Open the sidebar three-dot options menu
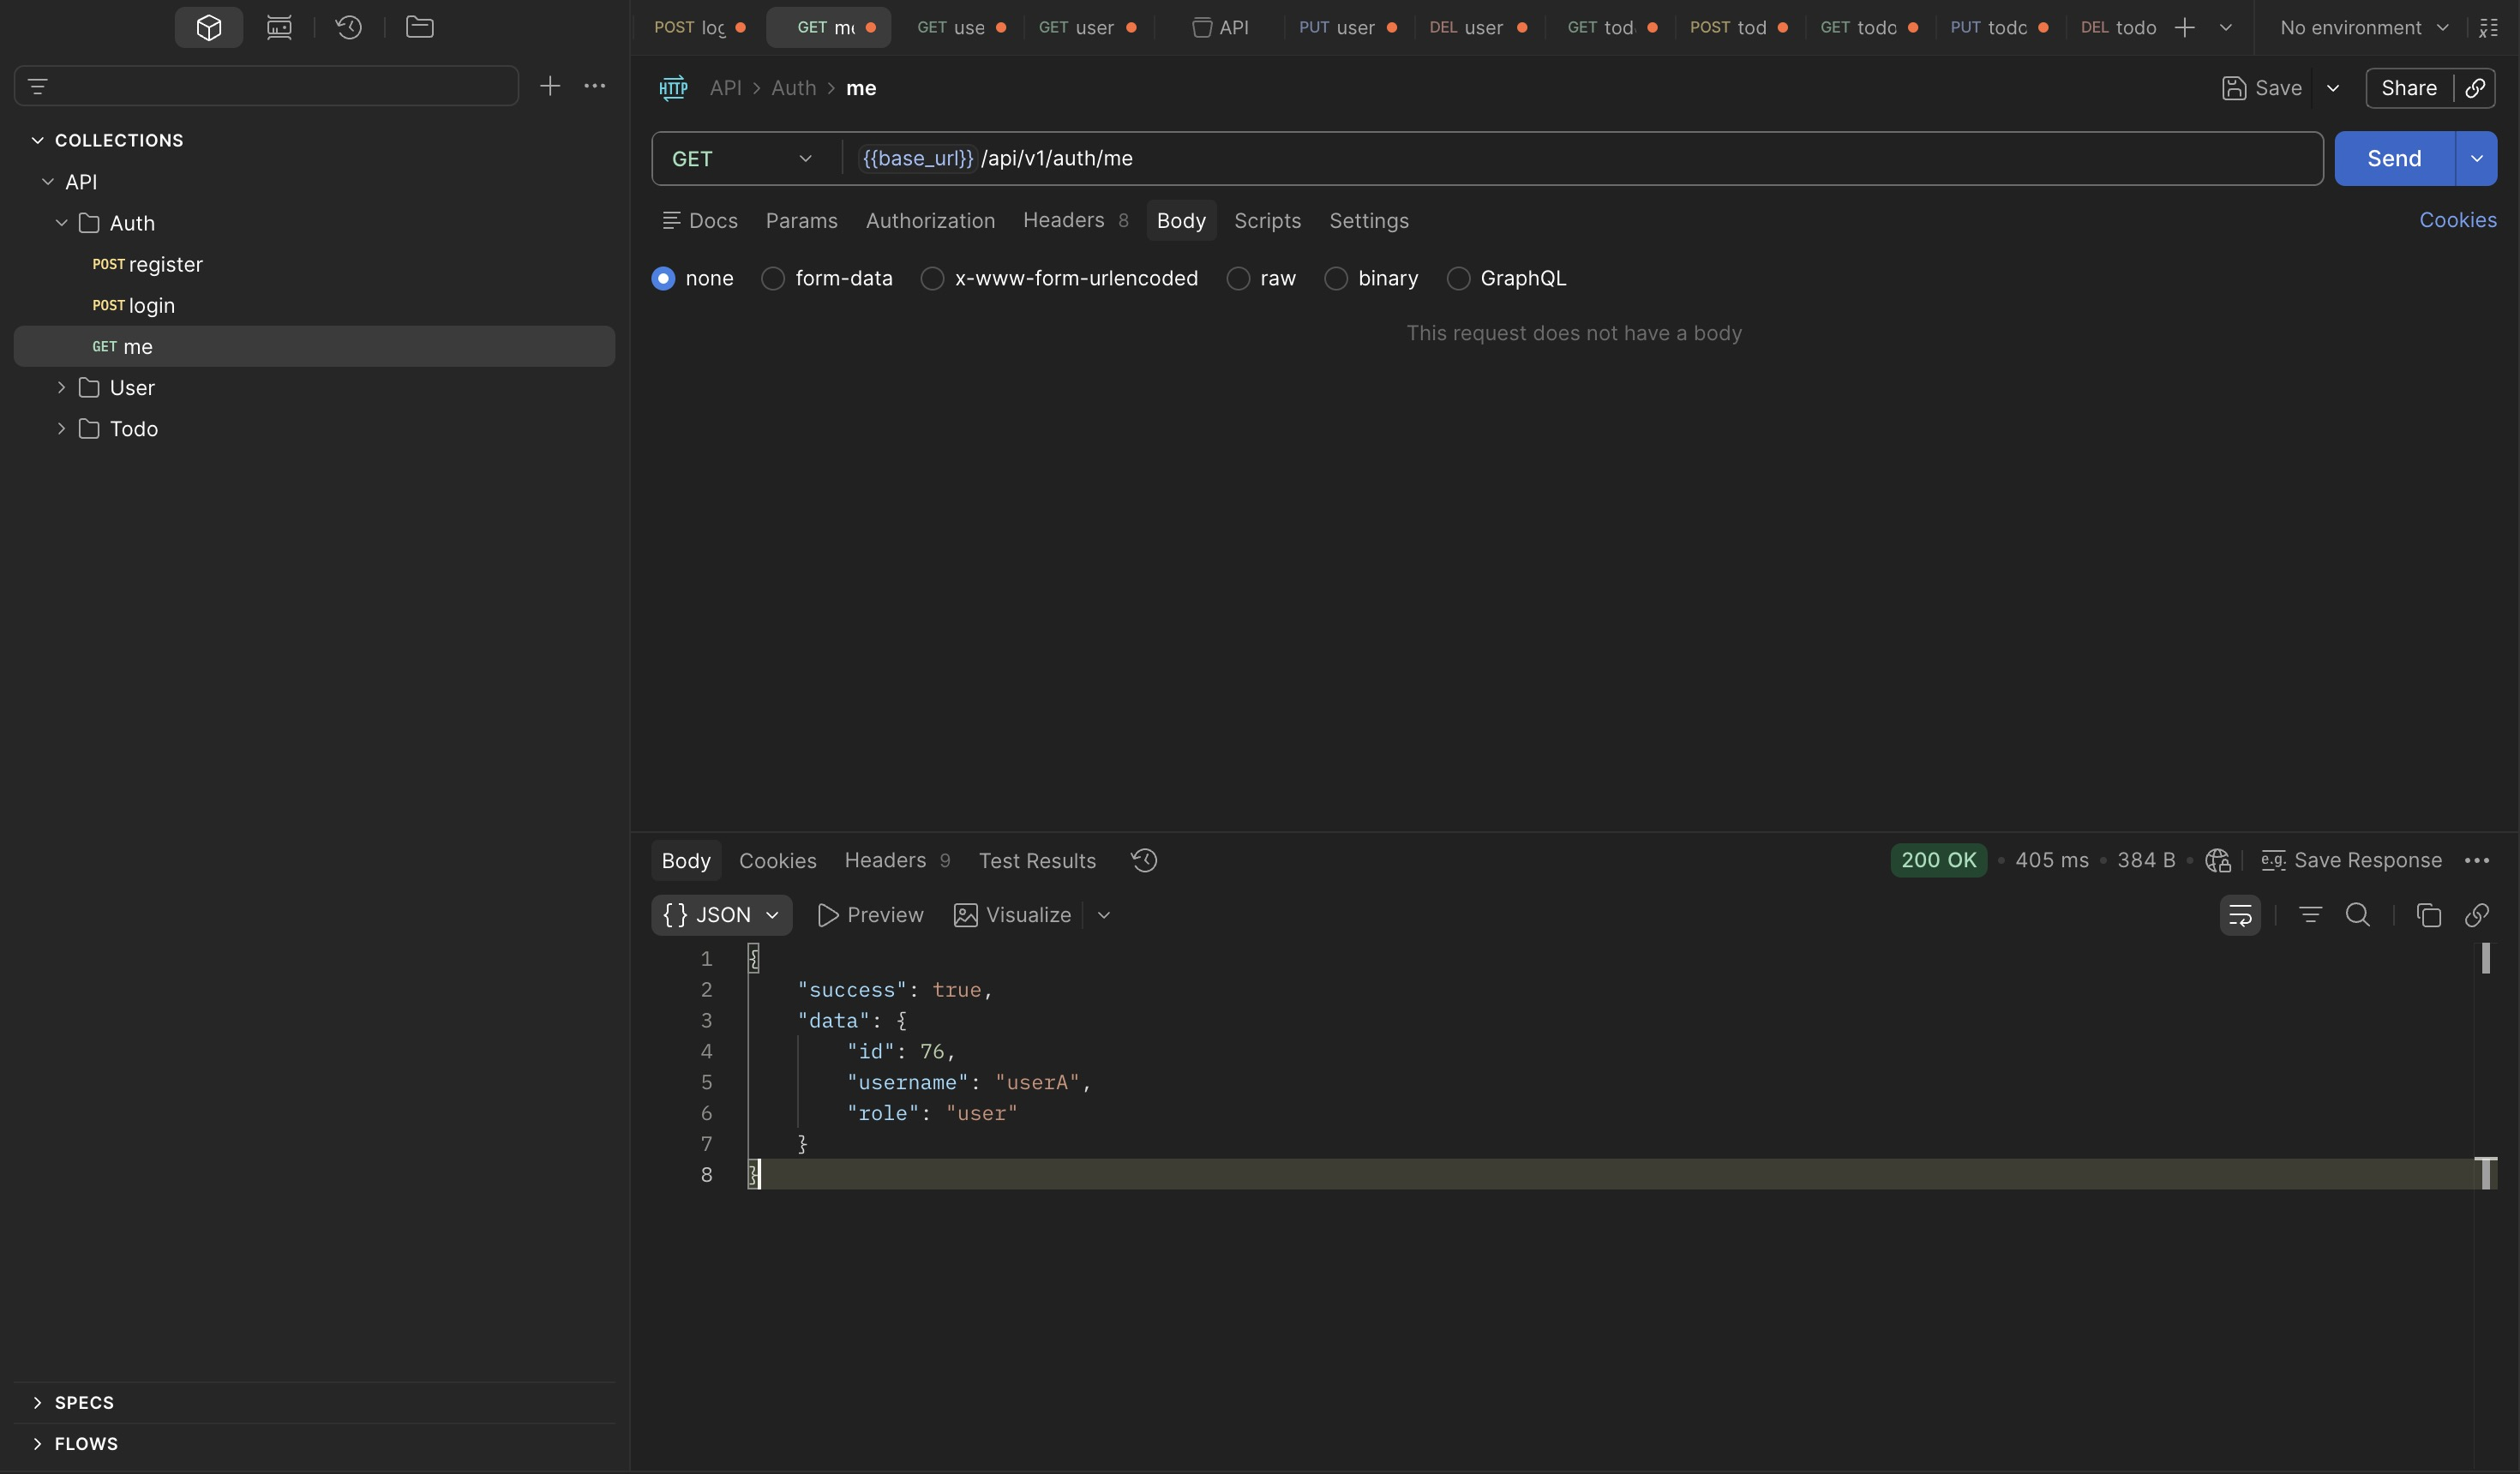 pos(594,86)
